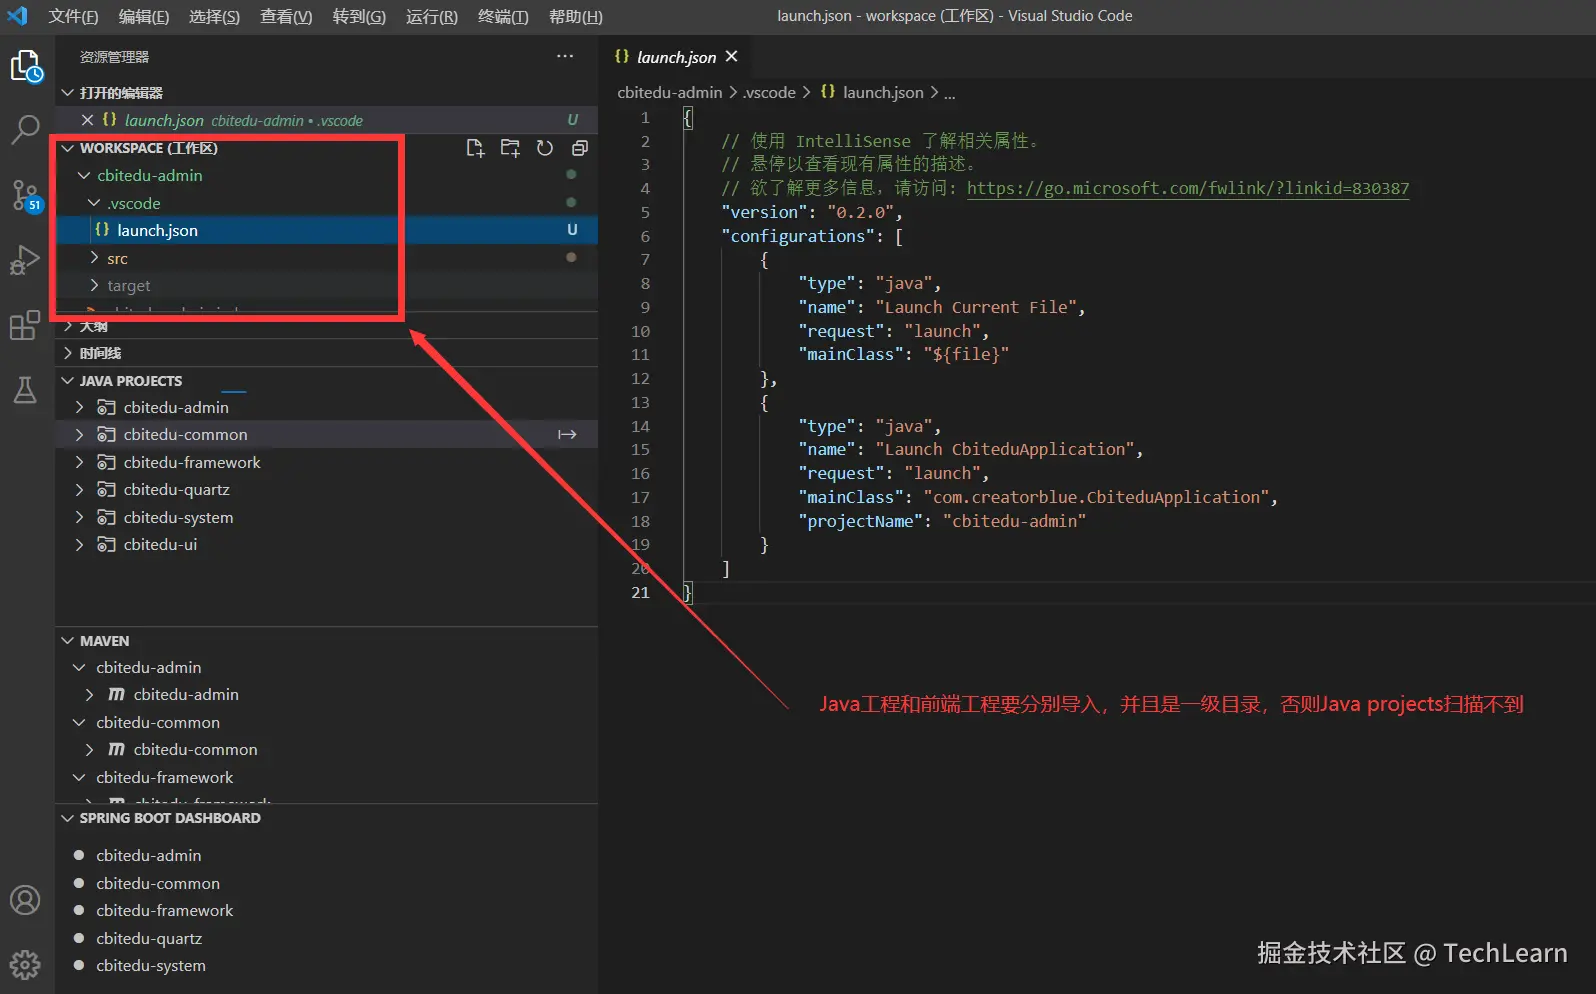Click launch.json in the breadcrumb

pyautogui.click(x=883, y=92)
